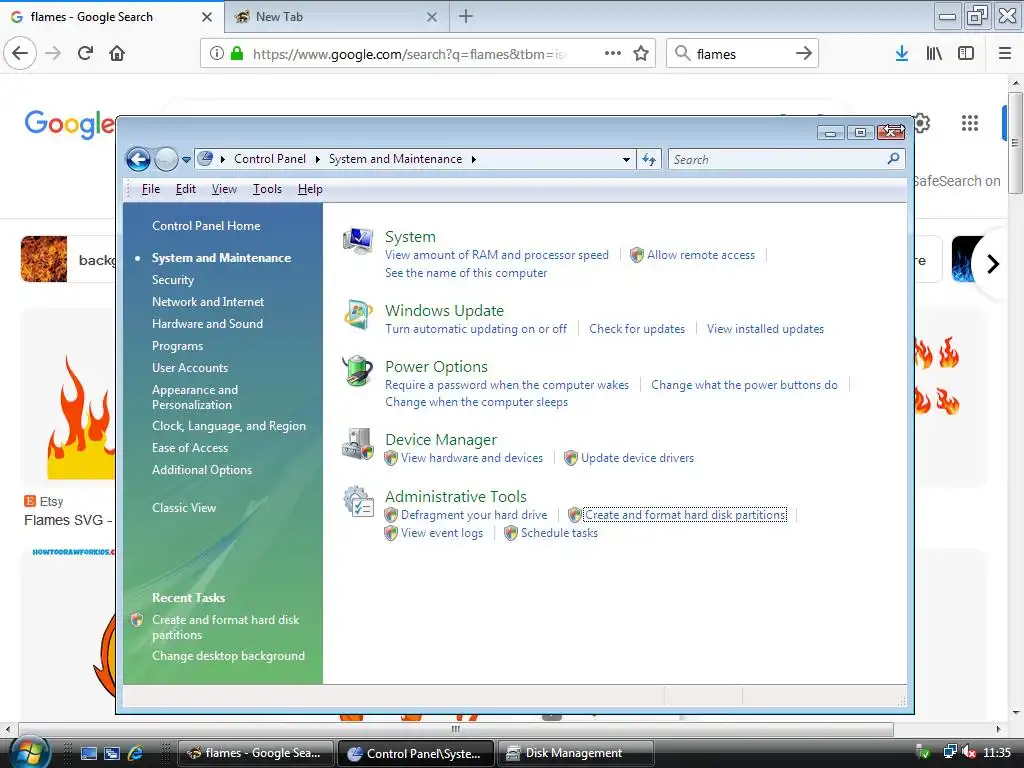Go back in Firefox

click(x=20, y=53)
